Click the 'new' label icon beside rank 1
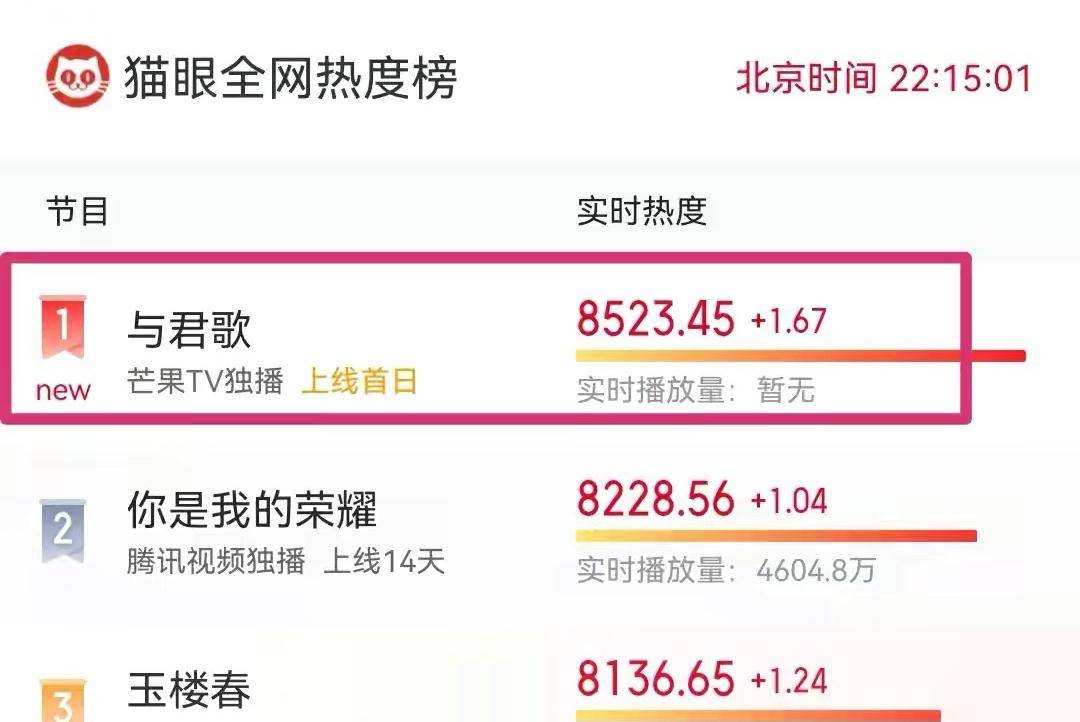The image size is (1080, 722). click(x=62, y=390)
